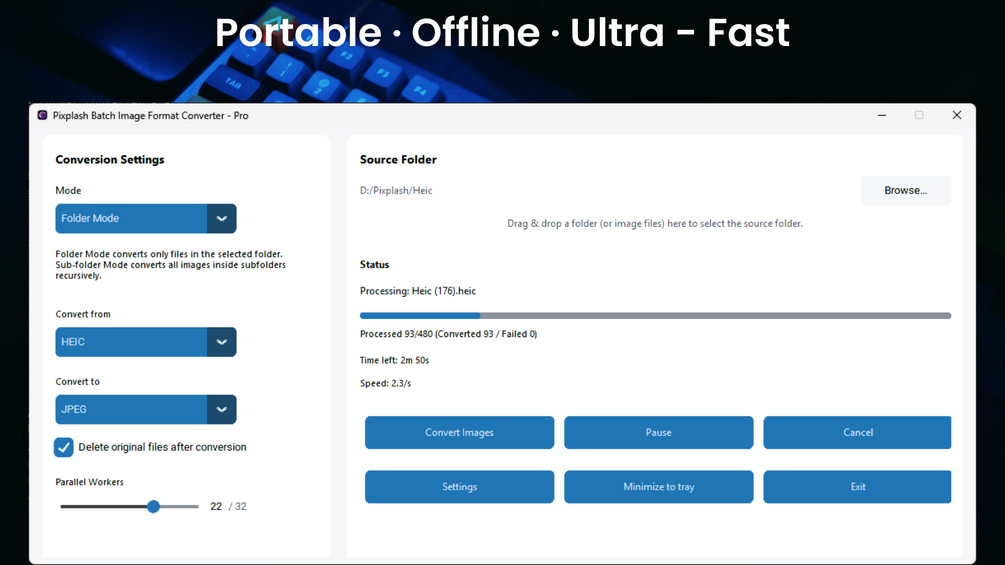Start conversion with Convert Images button
1005x565 pixels.
(460, 432)
